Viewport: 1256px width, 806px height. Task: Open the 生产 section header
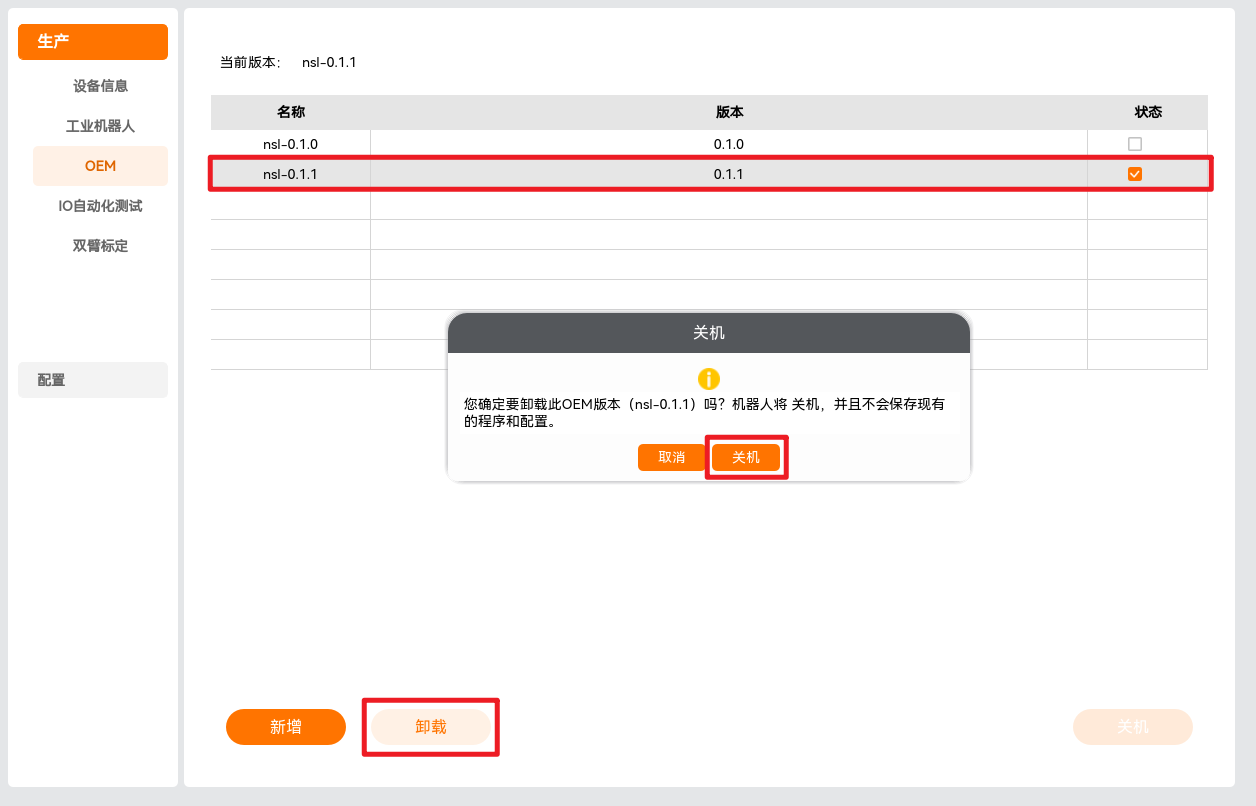[93, 42]
